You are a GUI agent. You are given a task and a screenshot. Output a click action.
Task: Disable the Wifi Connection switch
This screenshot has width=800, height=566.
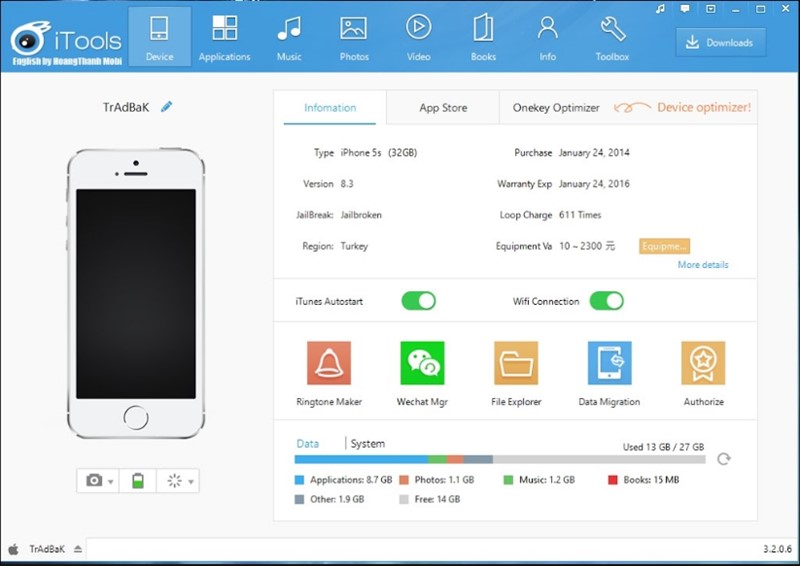pos(606,301)
